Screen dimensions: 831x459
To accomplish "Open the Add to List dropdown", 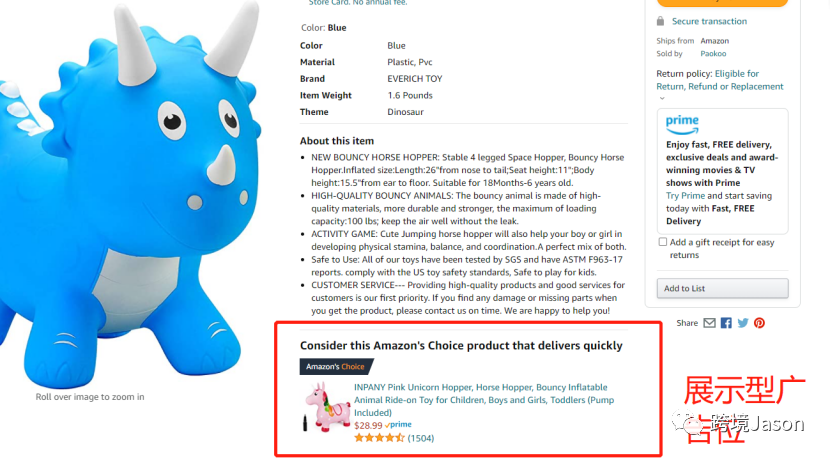I will click(x=722, y=288).
